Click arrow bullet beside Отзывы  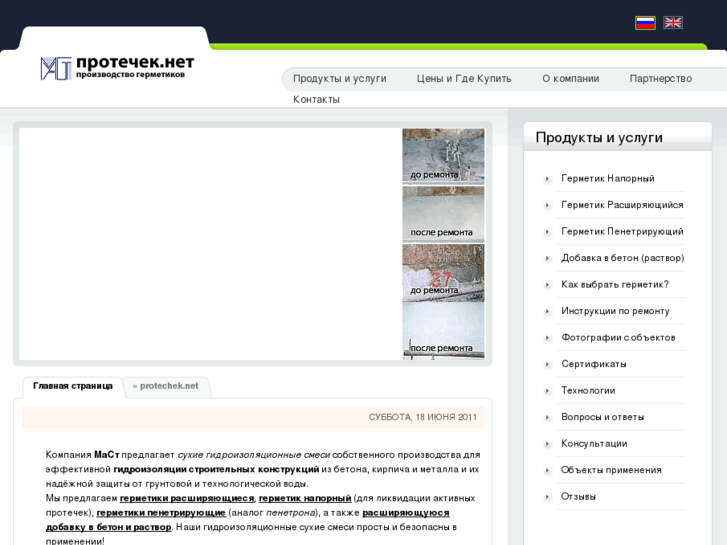pos(548,497)
